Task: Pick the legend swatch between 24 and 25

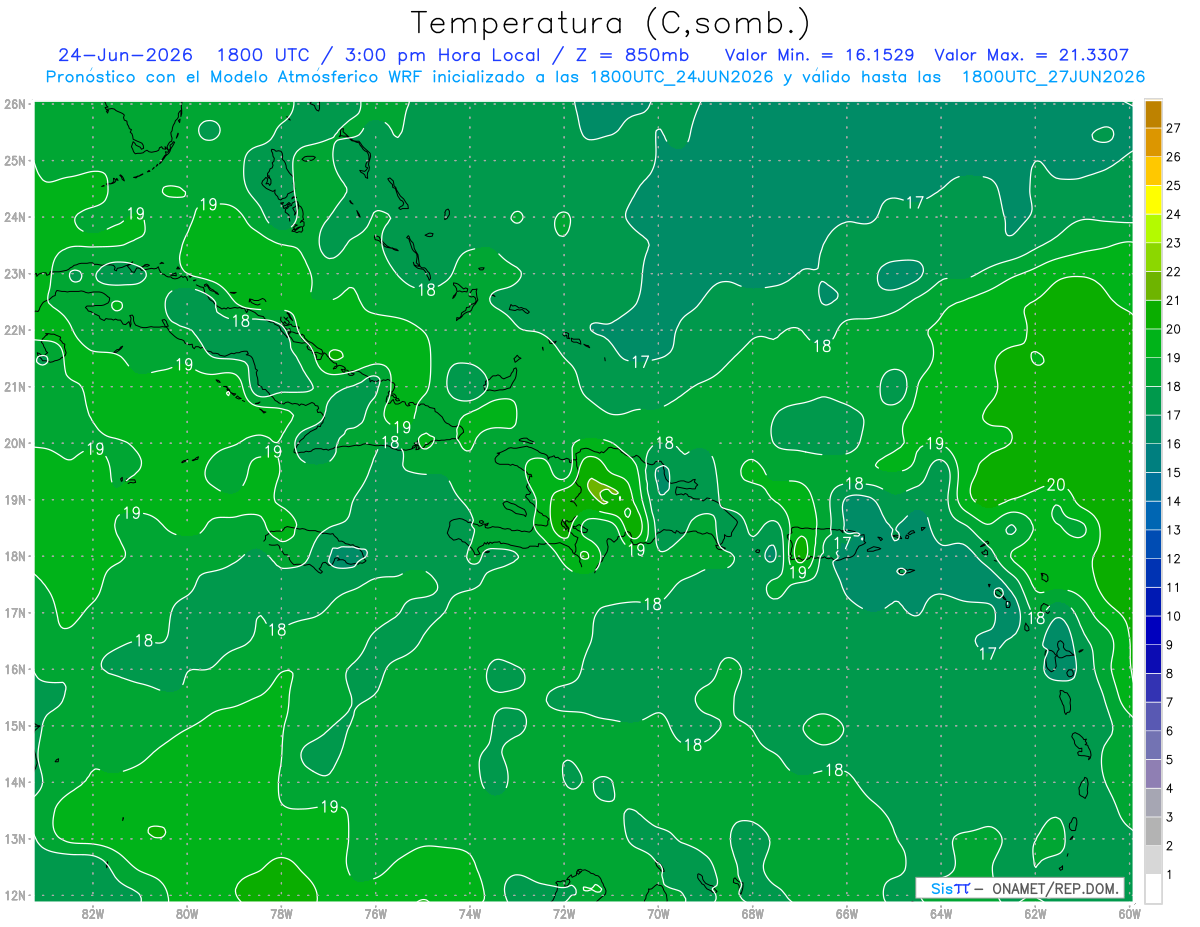Action: coord(1153,200)
